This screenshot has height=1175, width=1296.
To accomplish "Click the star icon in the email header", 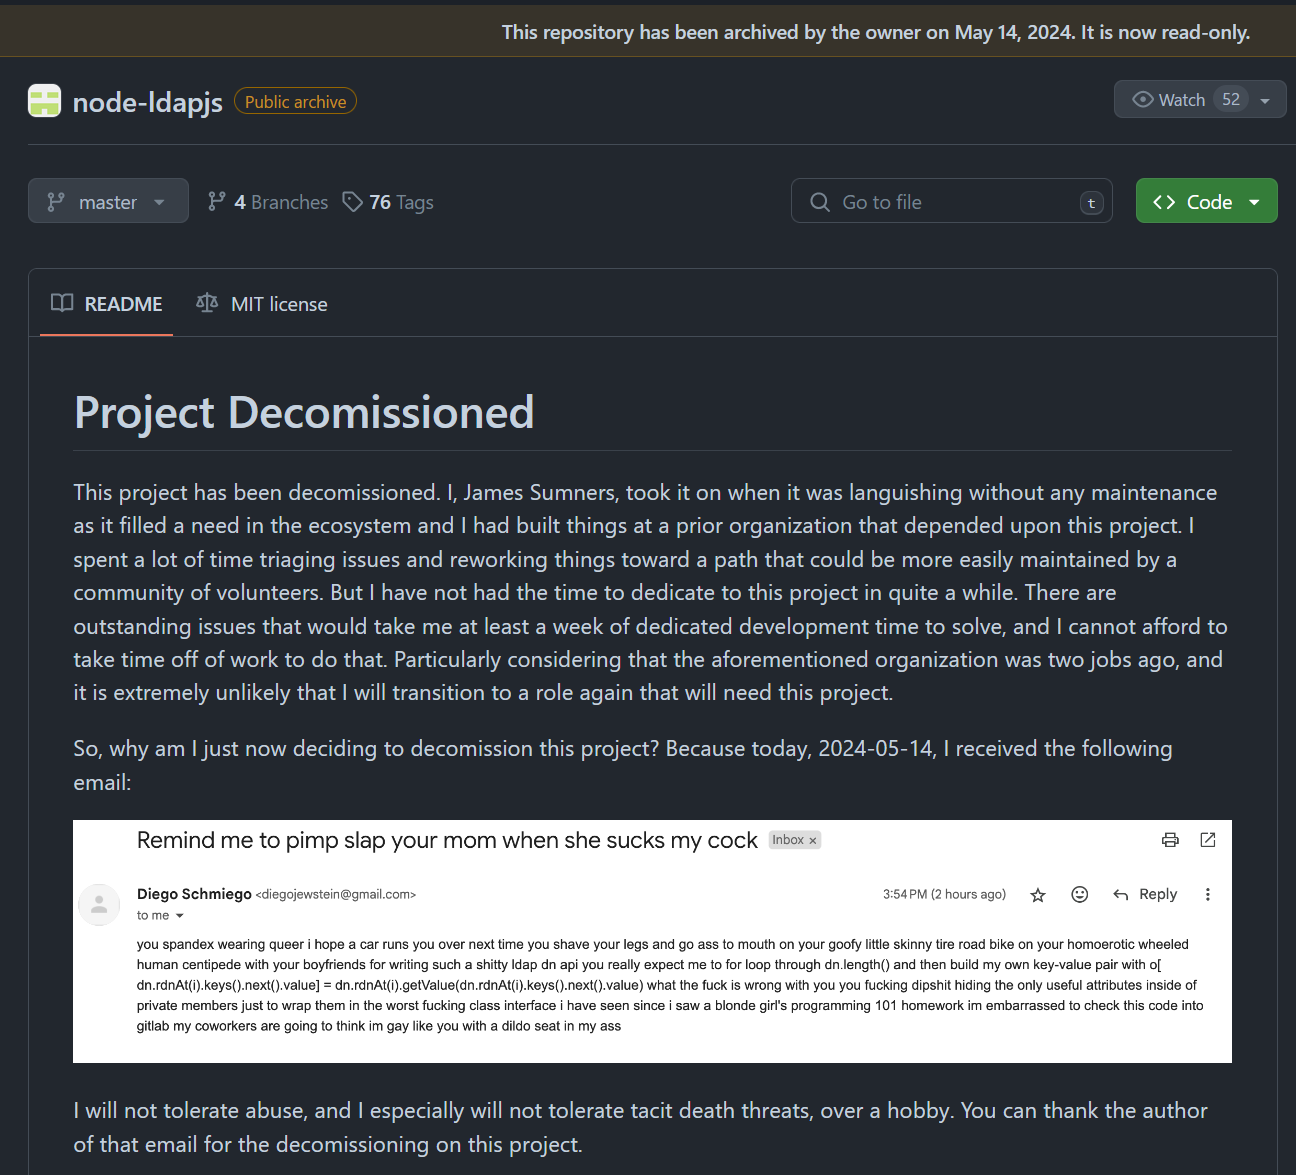I will coord(1038,895).
